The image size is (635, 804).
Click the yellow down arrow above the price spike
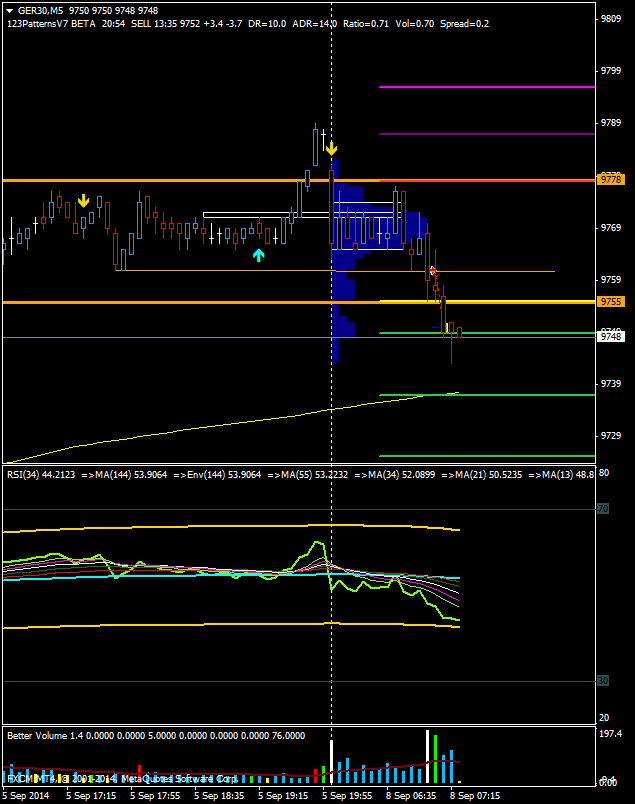tap(330, 147)
